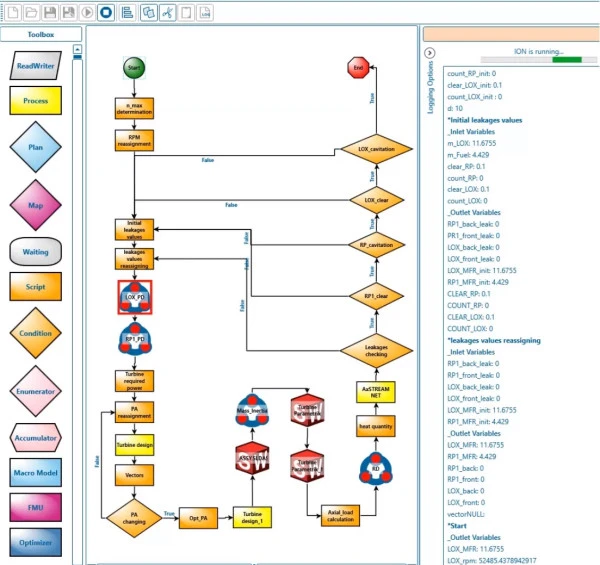Select the Condition toolbox block
Image resolution: width=600 pixels, height=565 pixels.
36,333
